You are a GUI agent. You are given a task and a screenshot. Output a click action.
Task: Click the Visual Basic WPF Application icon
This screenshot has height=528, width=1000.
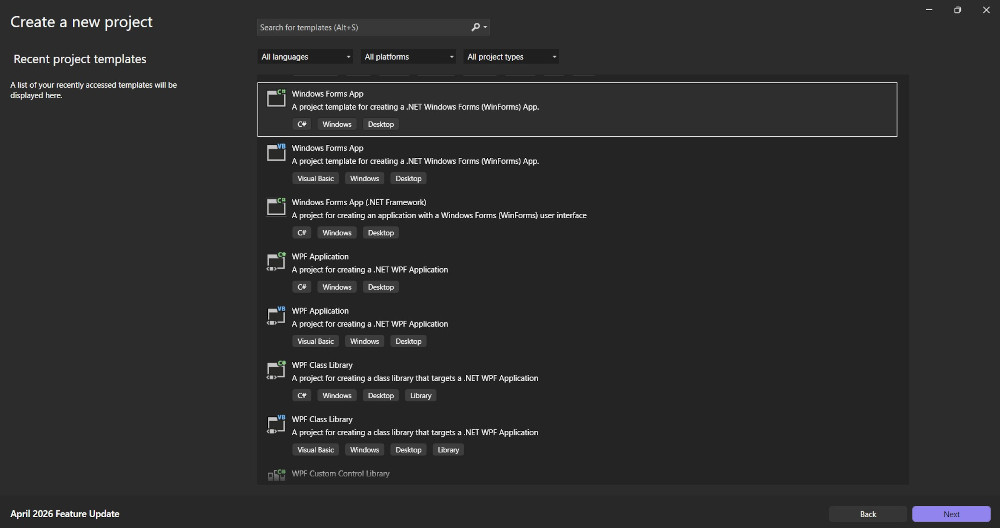[276, 315]
